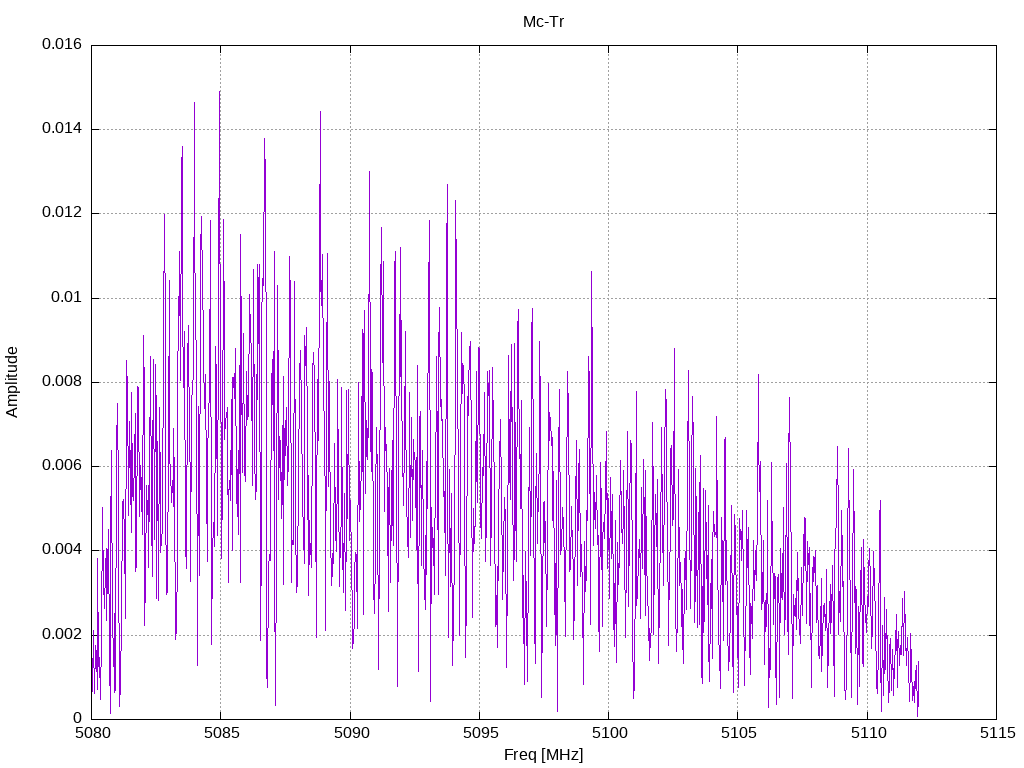The height and width of the screenshot is (768, 1024).
Task: Click the 0.006 y-axis tick label
Action: tap(62, 466)
